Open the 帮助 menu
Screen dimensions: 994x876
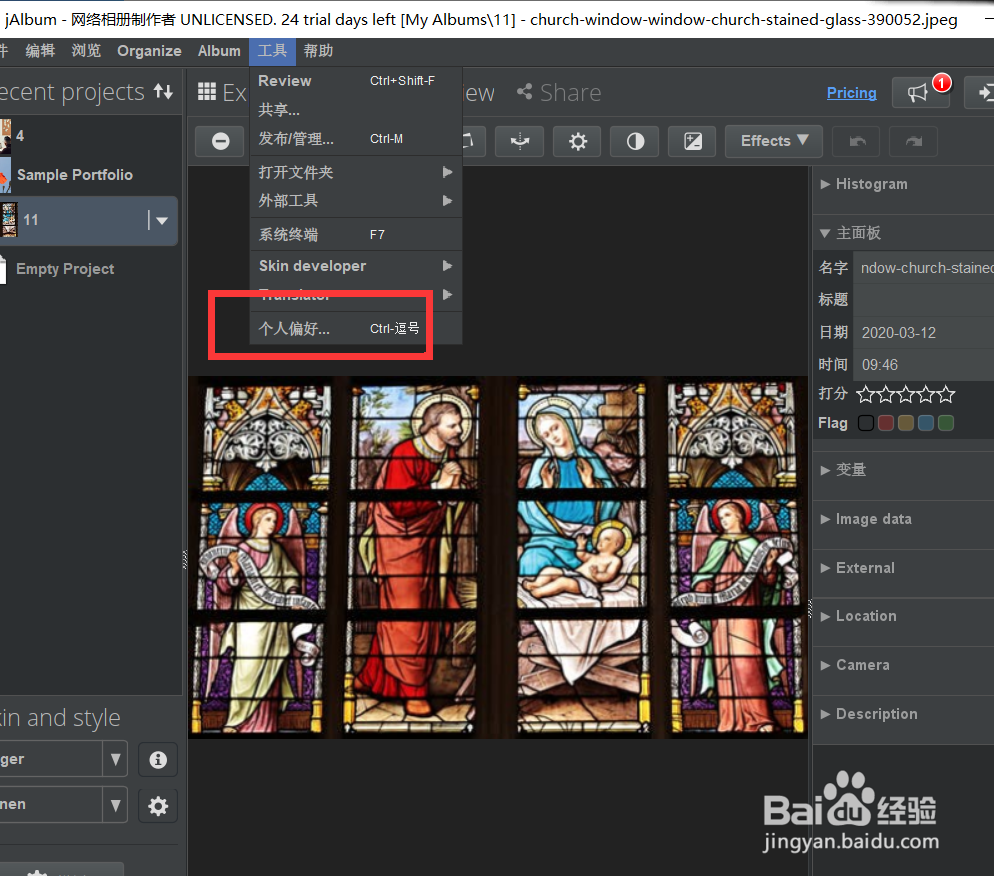point(318,51)
